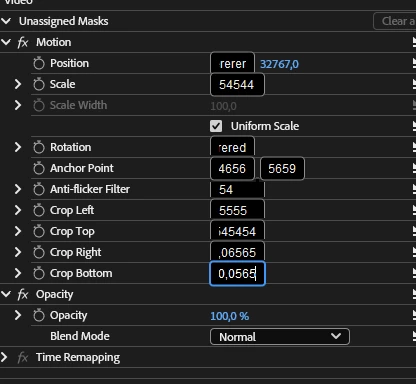Click the Crop Left value 5555
The width and height of the screenshot is (416, 384).
pos(237,210)
